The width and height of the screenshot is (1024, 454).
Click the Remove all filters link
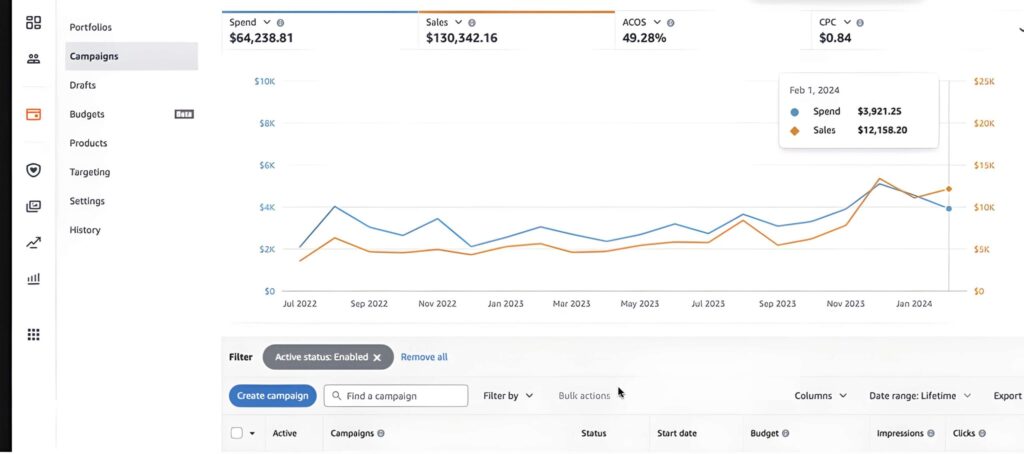pos(424,357)
